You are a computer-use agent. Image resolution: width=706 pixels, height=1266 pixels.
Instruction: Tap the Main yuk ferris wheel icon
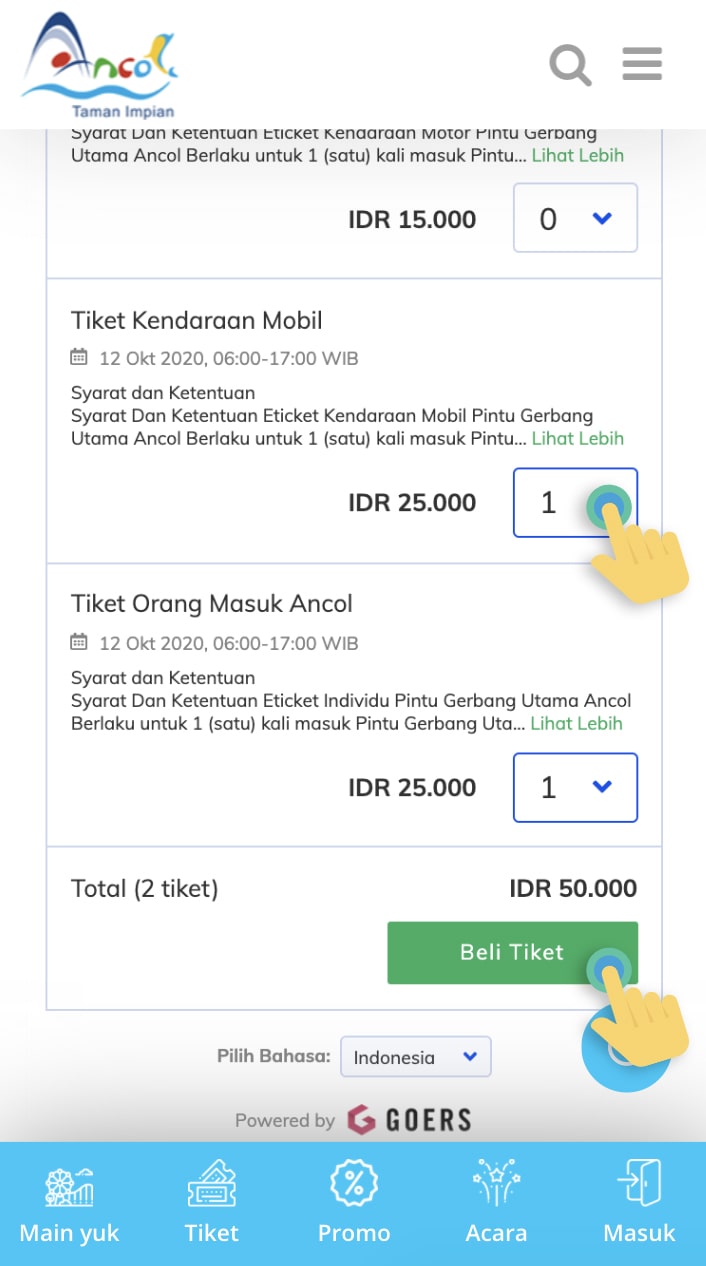pyautogui.click(x=69, y=1186)
